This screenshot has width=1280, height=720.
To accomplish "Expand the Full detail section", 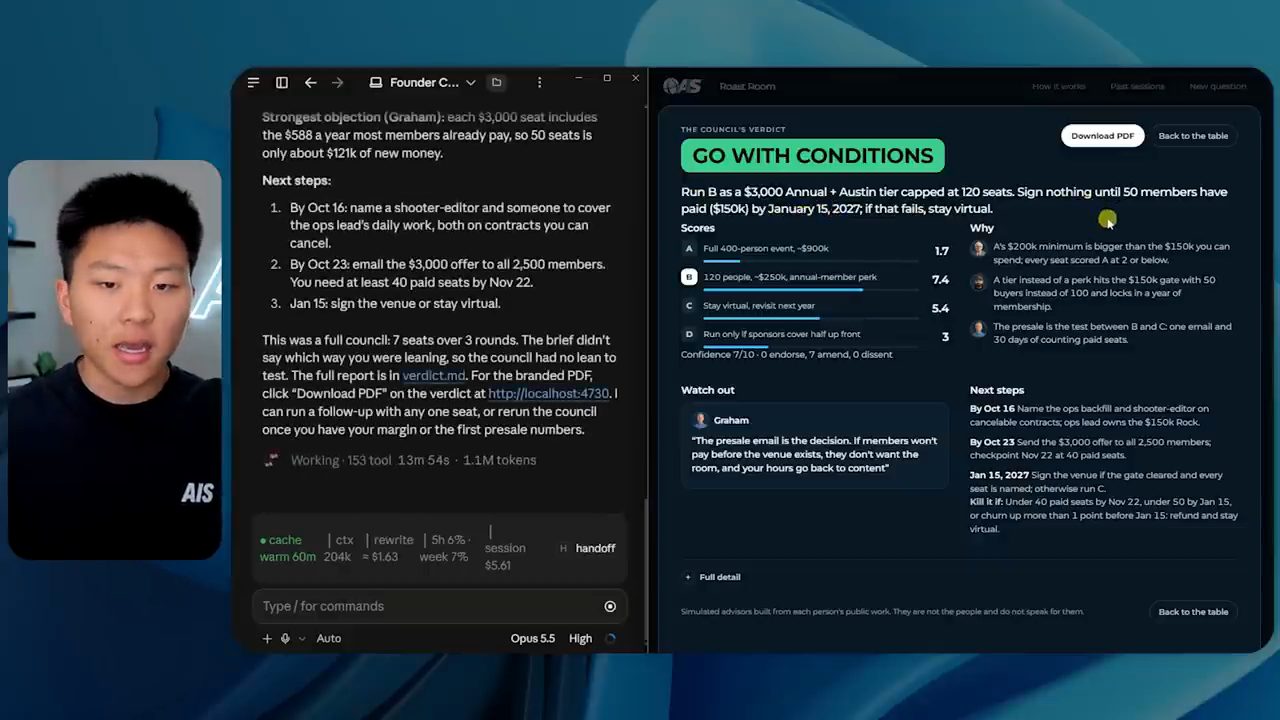I will coord(713,577).
